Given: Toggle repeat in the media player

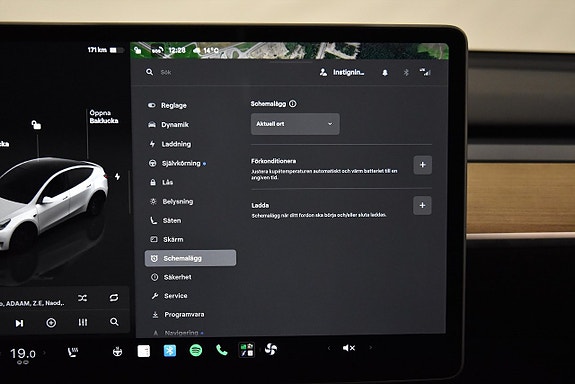Looking at the screenshot, I should point(114,297).
